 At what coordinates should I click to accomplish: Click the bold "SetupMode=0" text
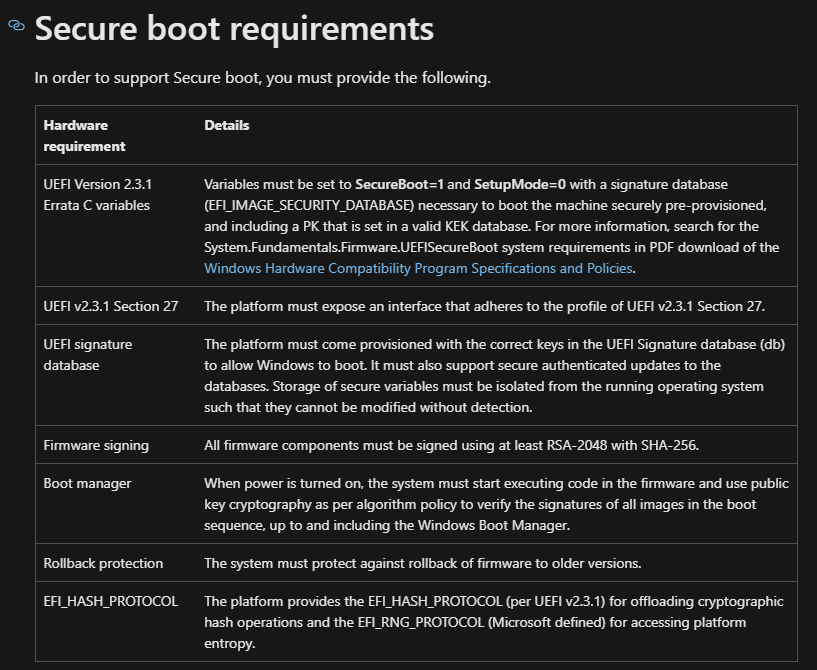(x=519, y=184)
